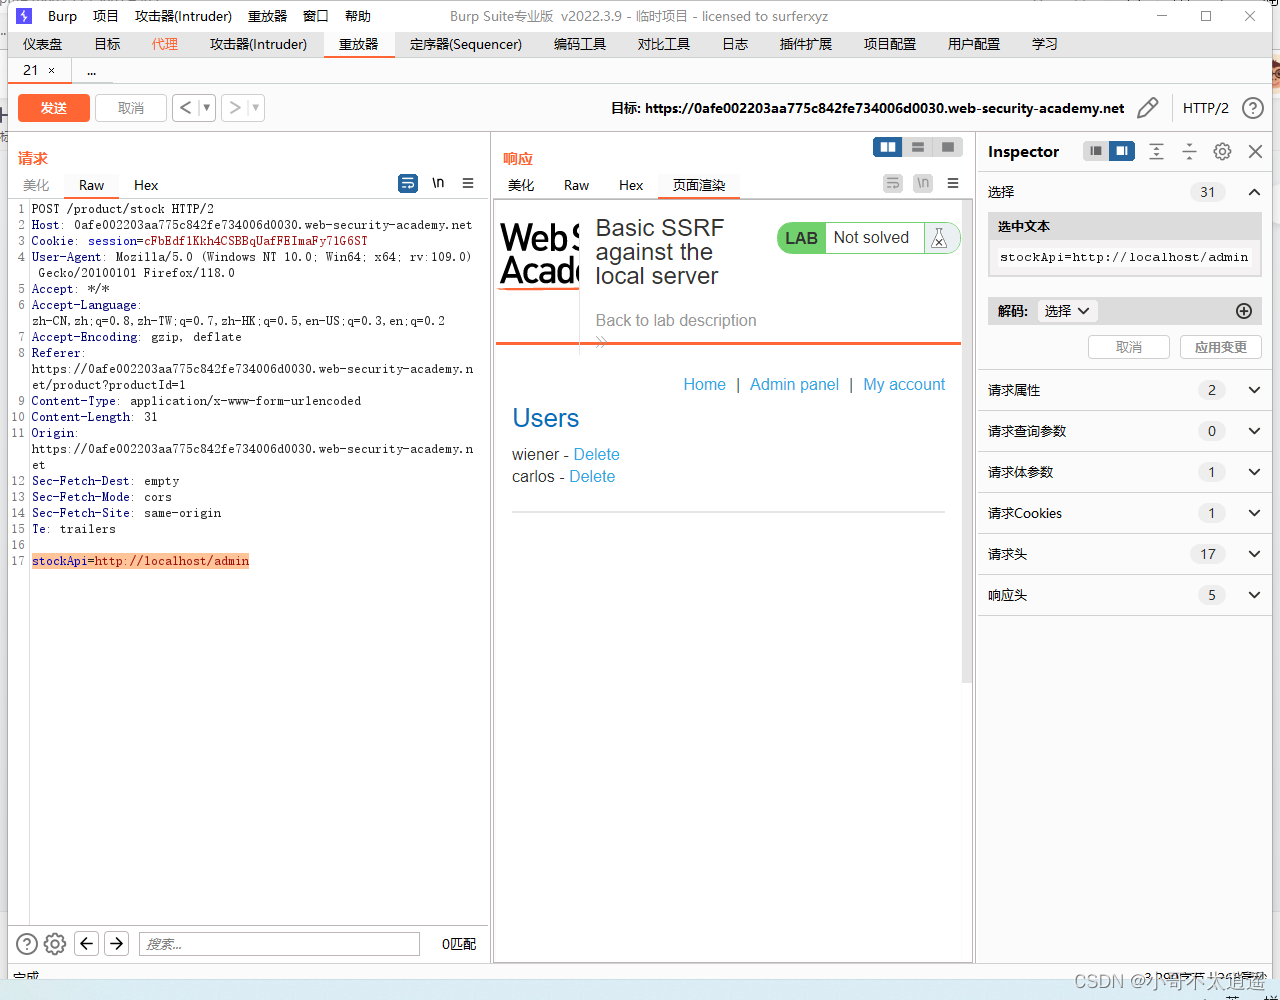The height and width of the screenshot is (1000, 1280).
Task: Open the response Raw tab
Action: [576, 185]
